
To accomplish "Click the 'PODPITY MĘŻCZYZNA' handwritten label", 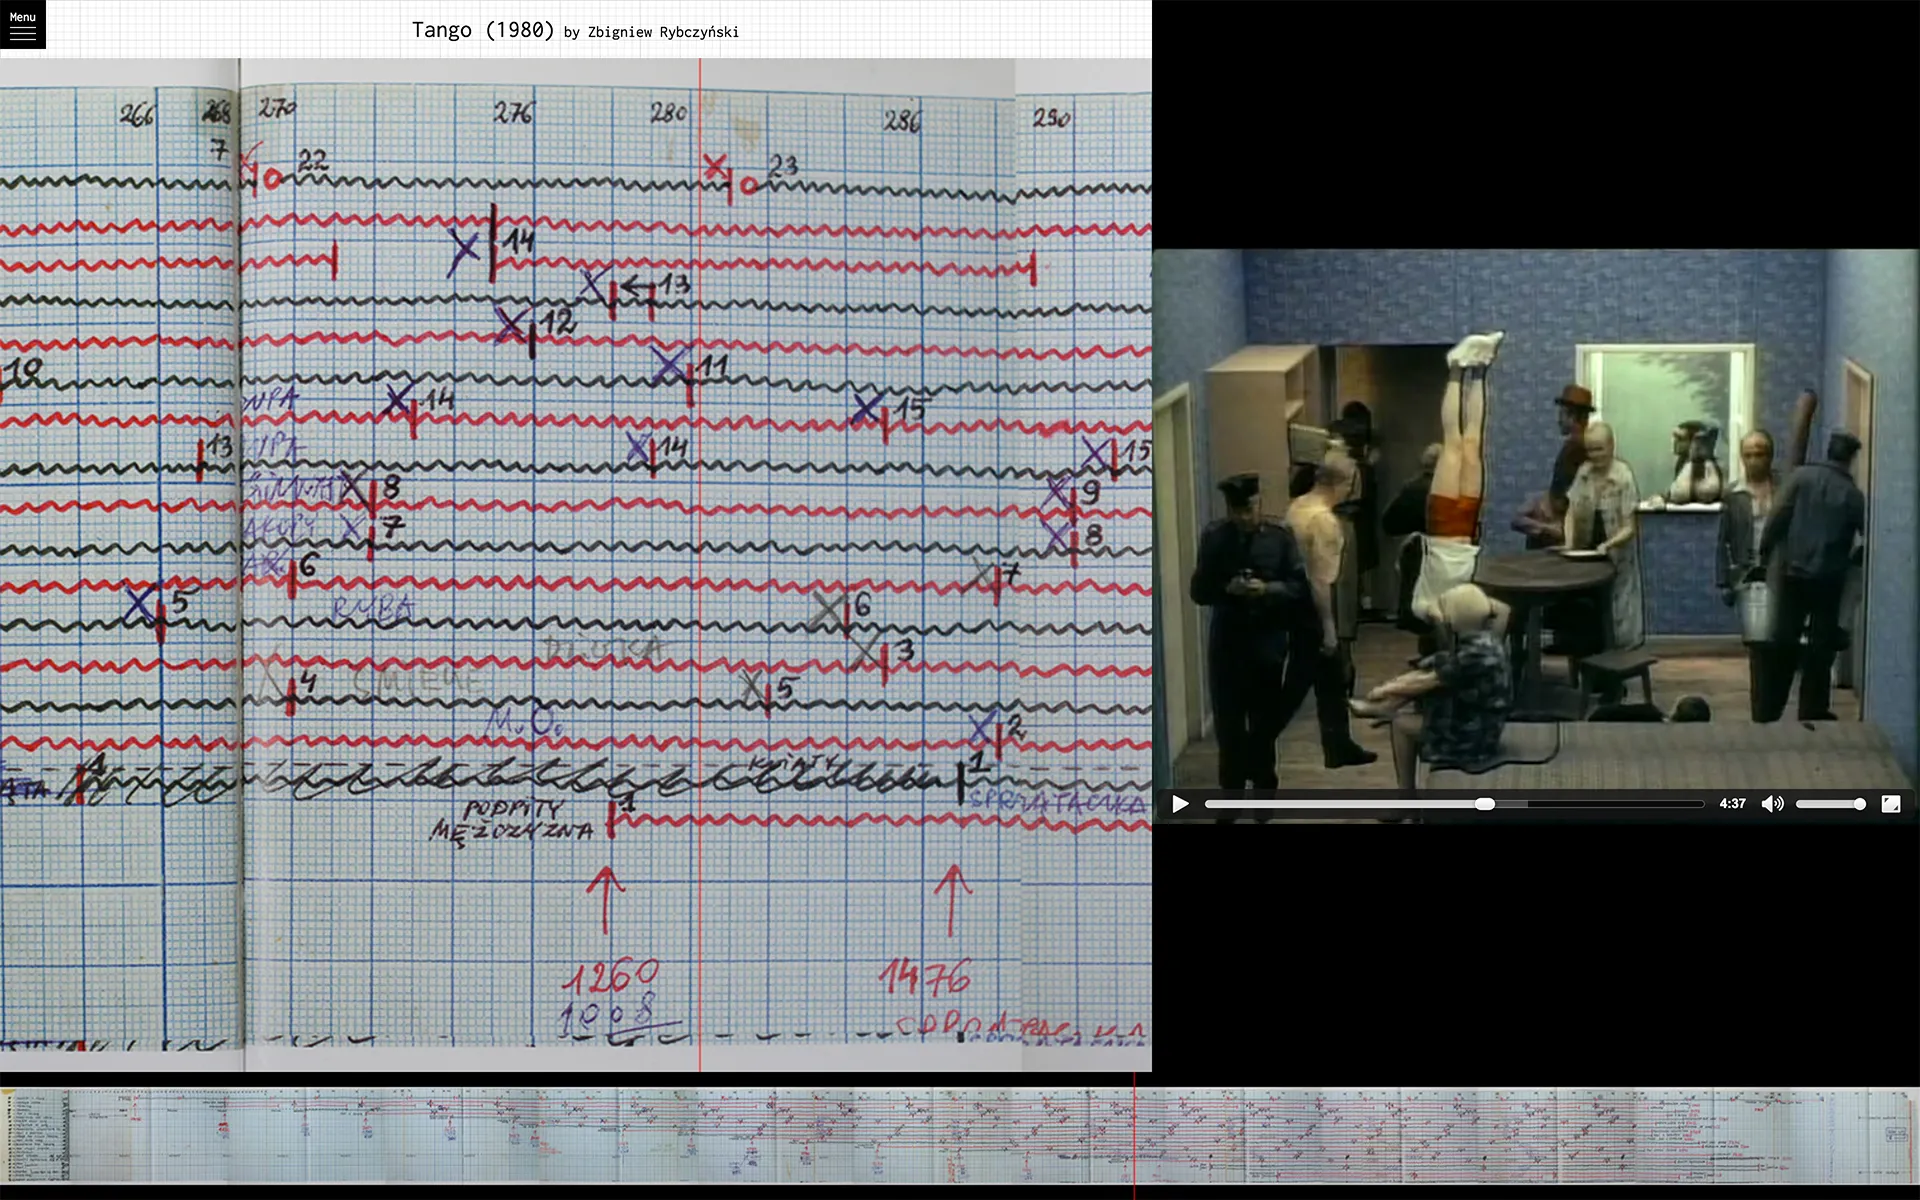I will click(512, 820).
